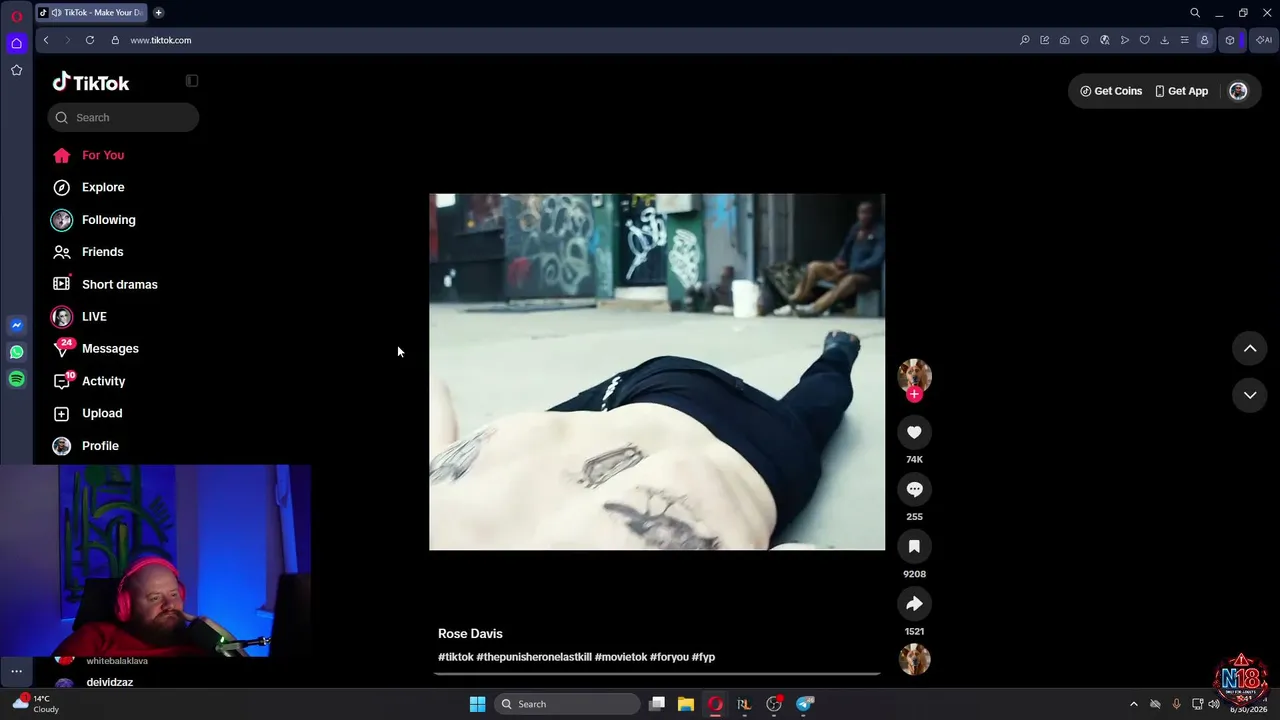Open the video comments

[914, 489]
